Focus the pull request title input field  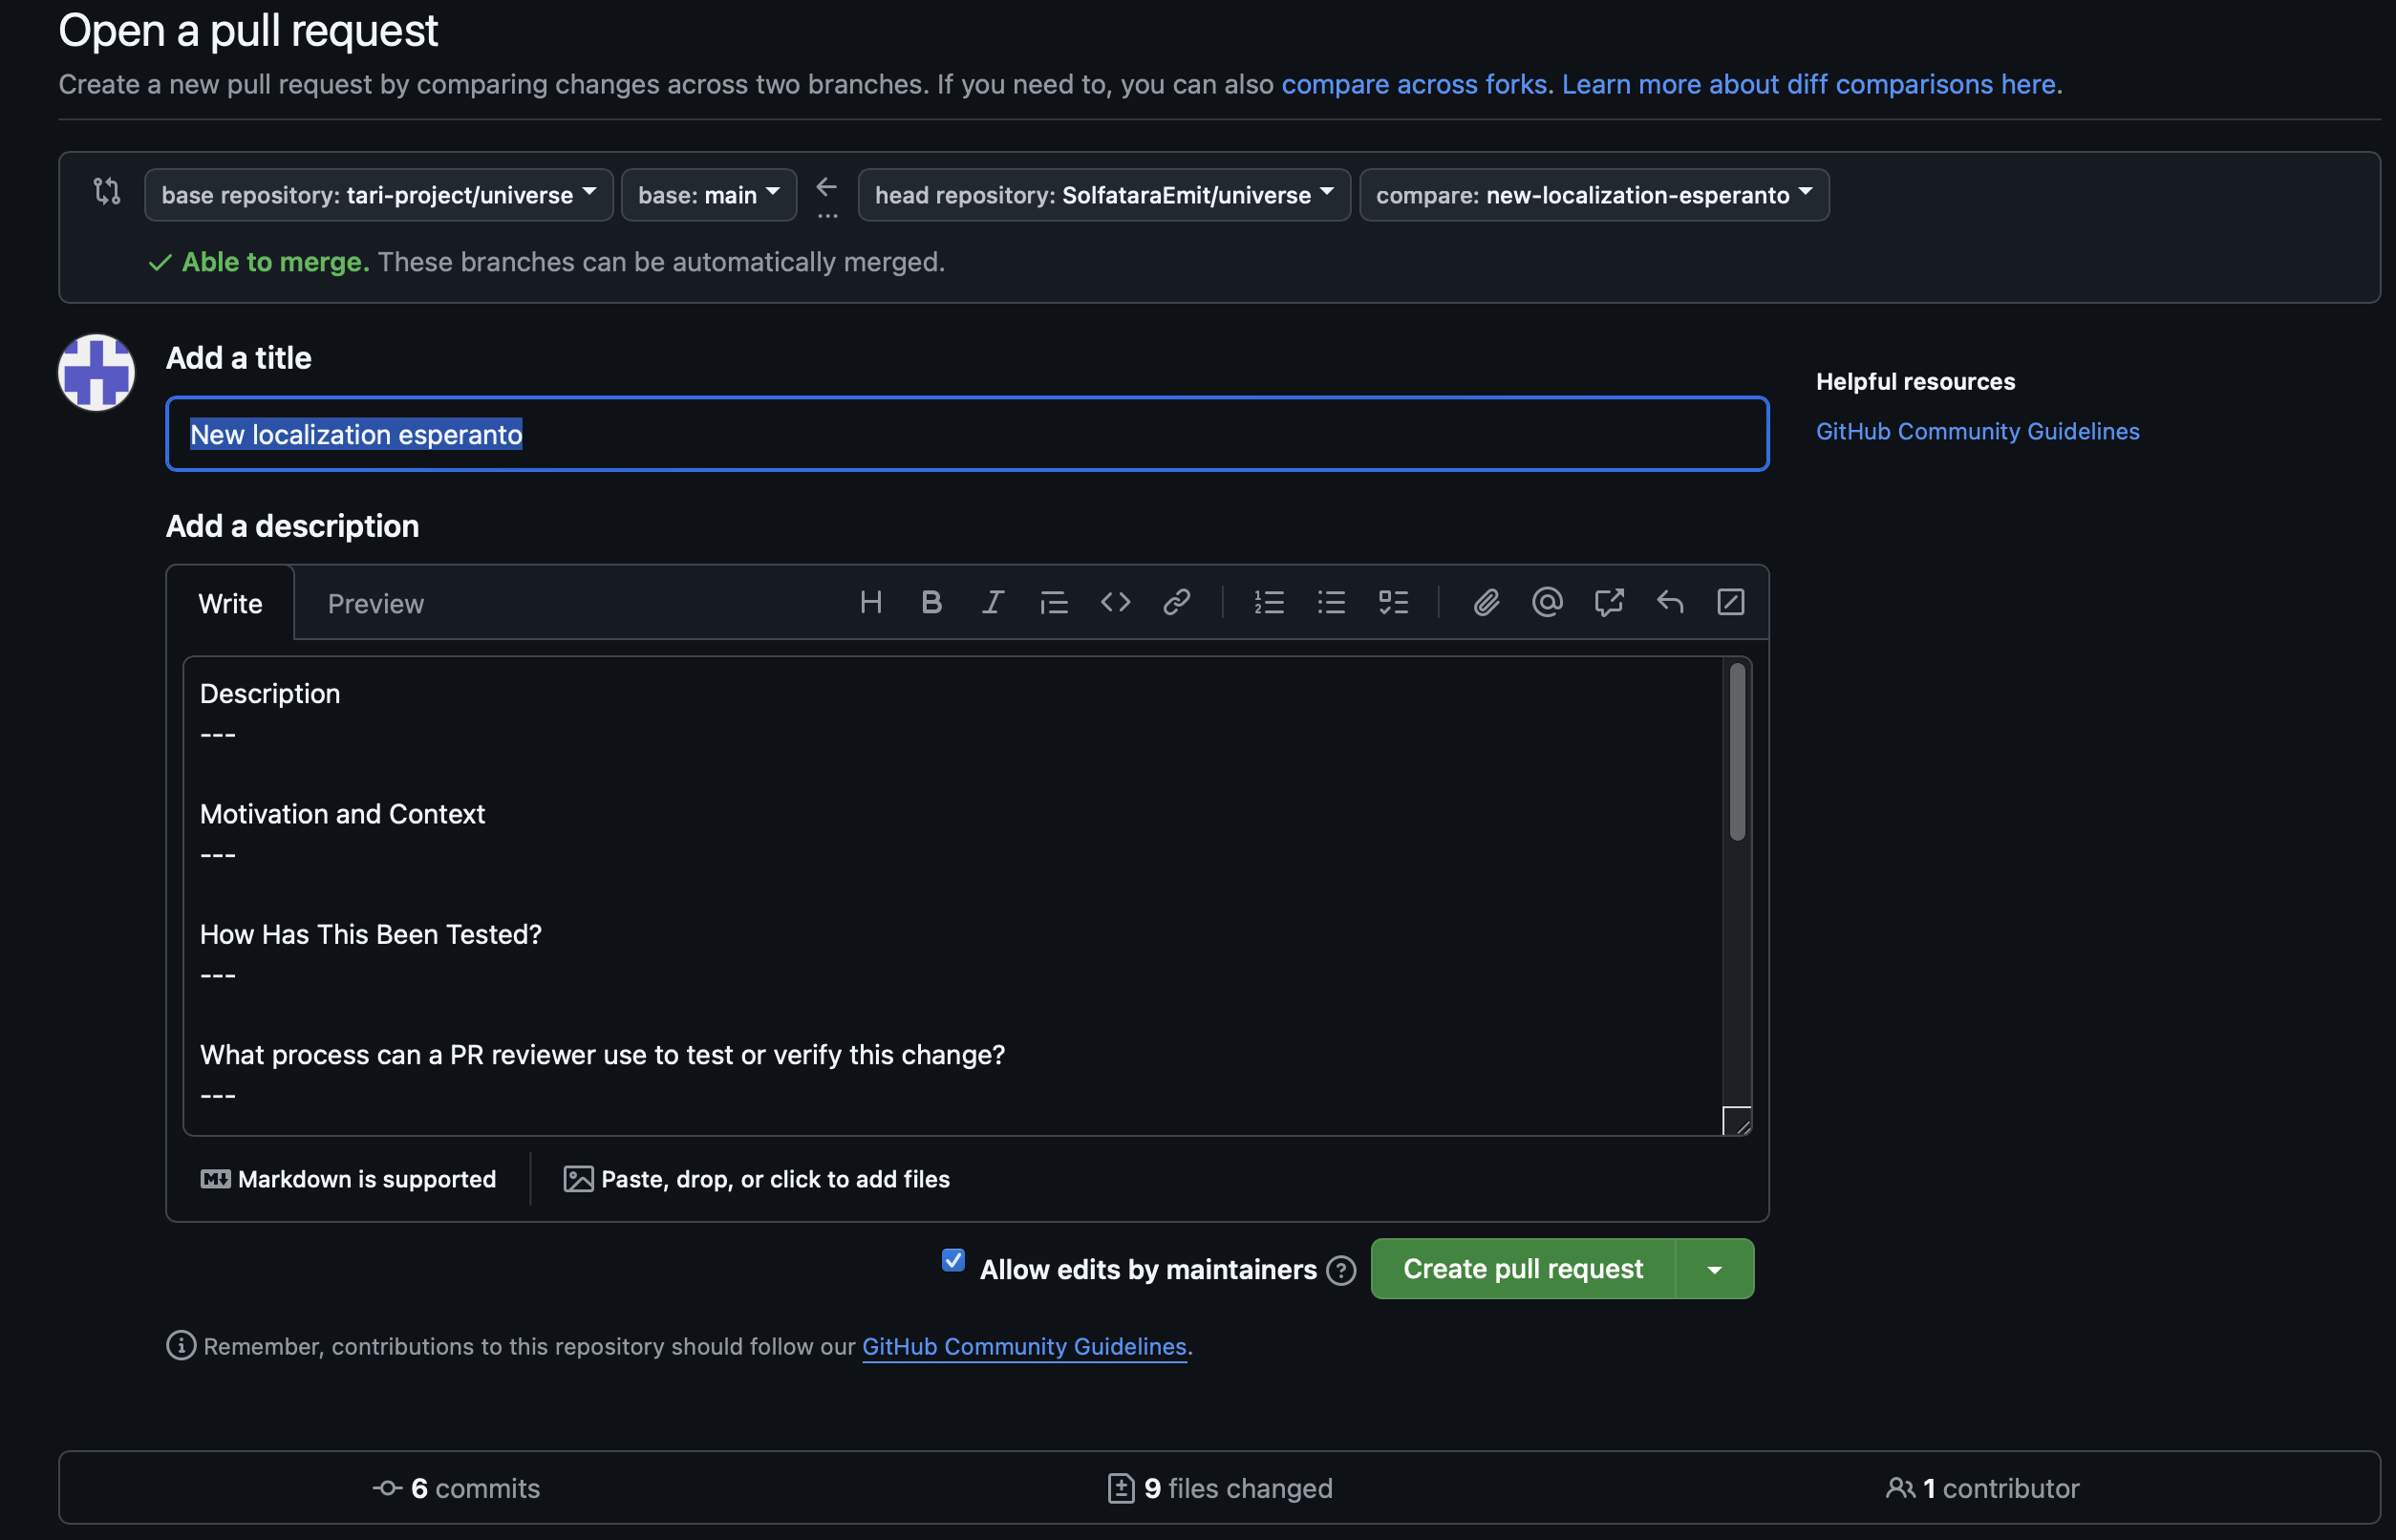967,434
